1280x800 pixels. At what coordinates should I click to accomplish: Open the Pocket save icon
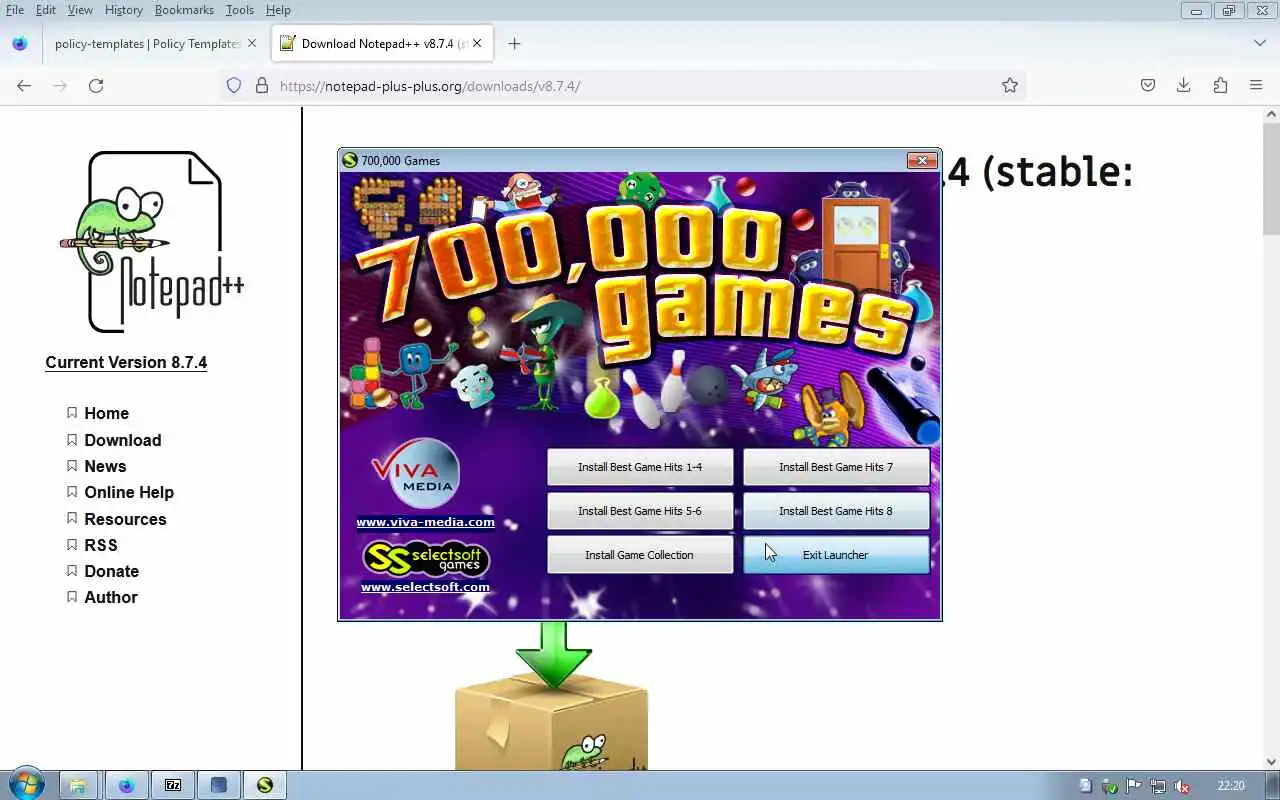(x=1148, y=86)
